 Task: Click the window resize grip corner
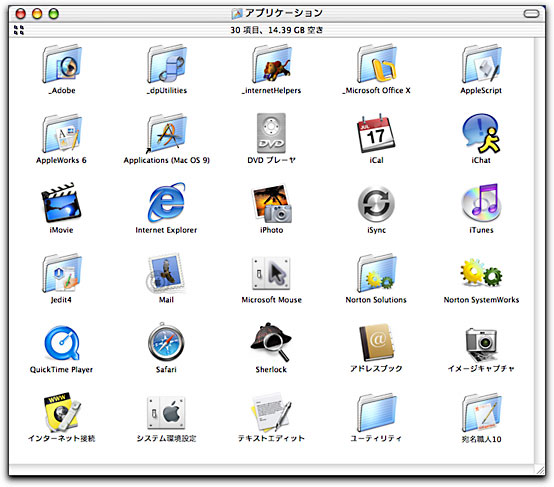[x=541, y=470]
